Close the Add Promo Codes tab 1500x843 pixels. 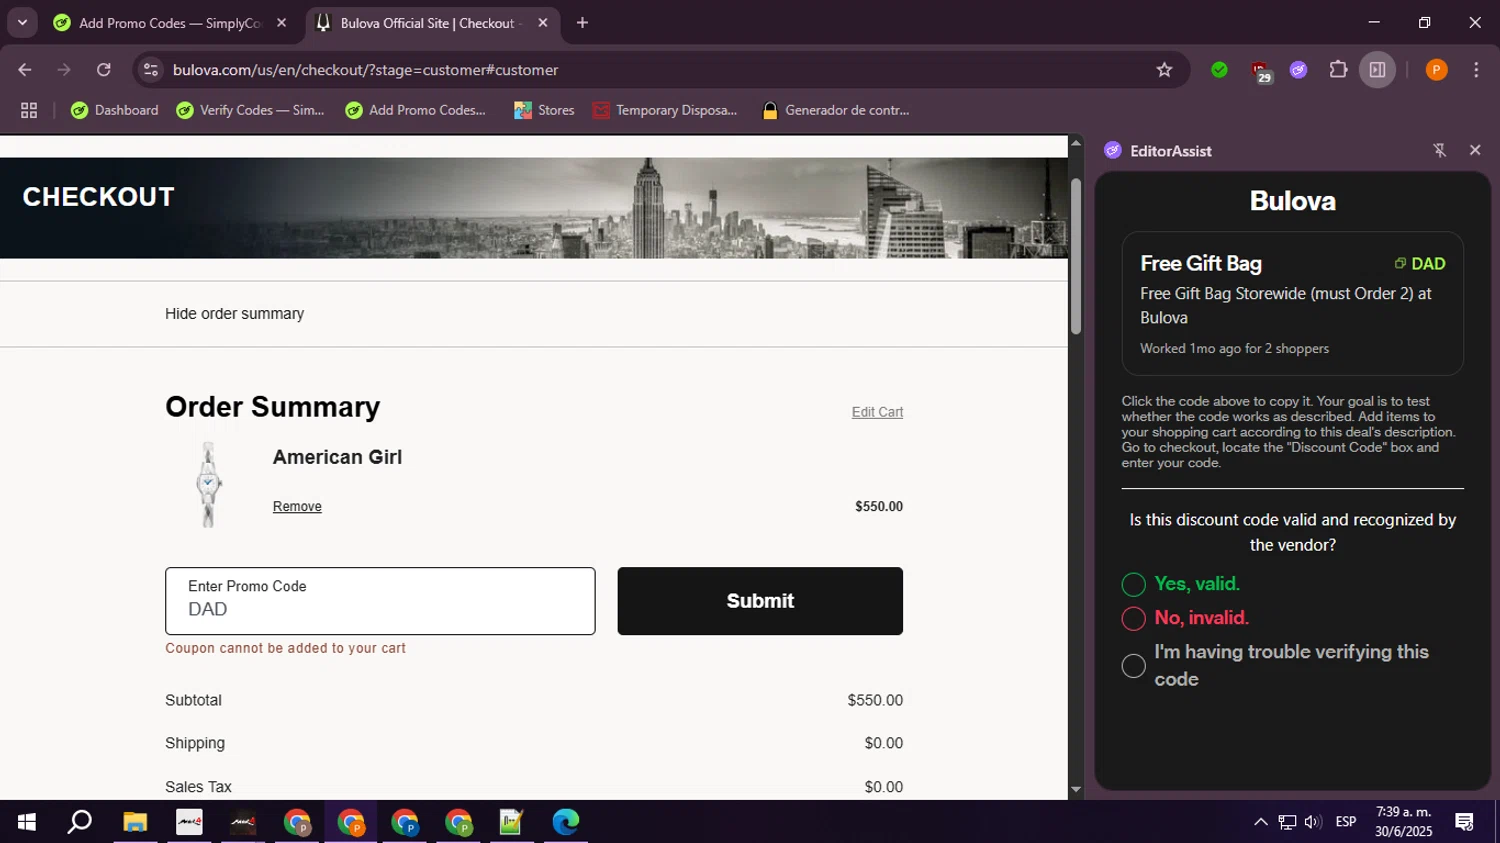[281, 23]
